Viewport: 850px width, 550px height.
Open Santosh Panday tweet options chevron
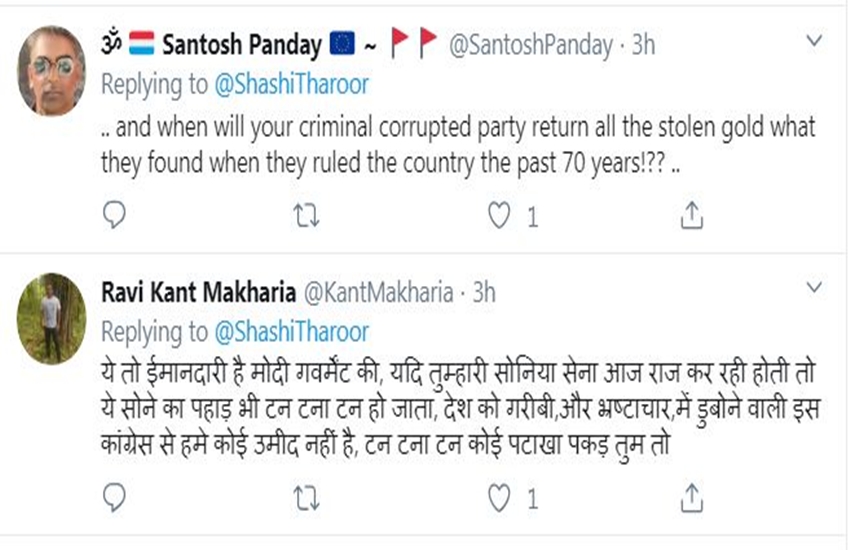click(815, 42)
